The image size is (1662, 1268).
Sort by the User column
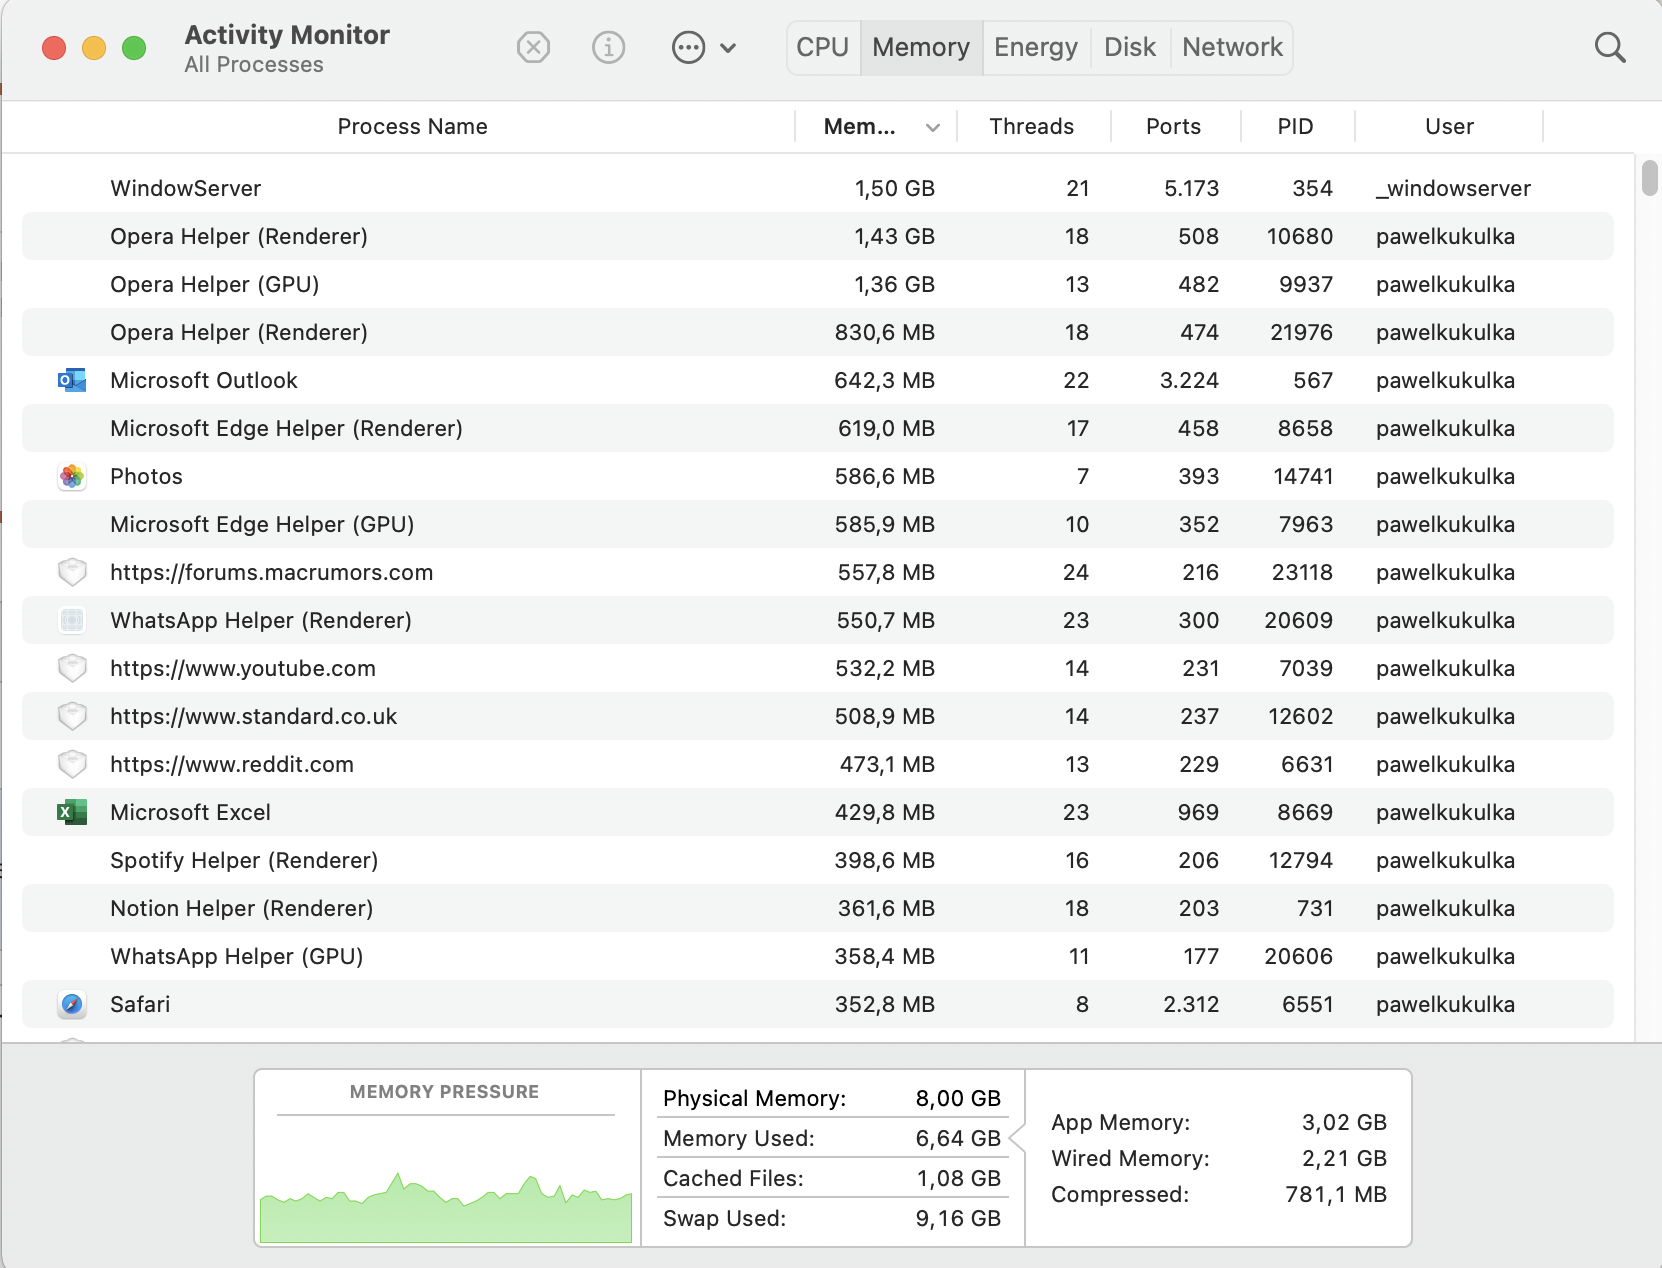click(x=1449, y=126)
